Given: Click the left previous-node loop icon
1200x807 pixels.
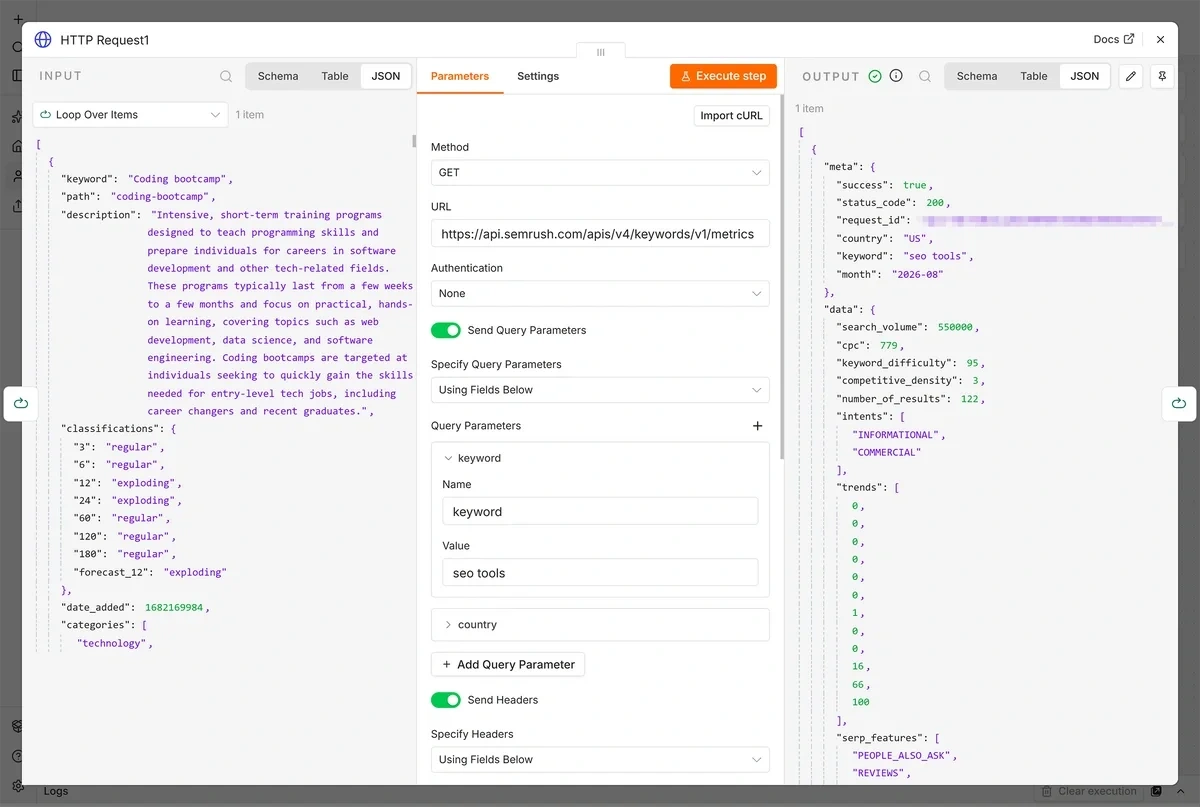Looking at the screenshot, I should pyautogui.click(x=21, y=403).
